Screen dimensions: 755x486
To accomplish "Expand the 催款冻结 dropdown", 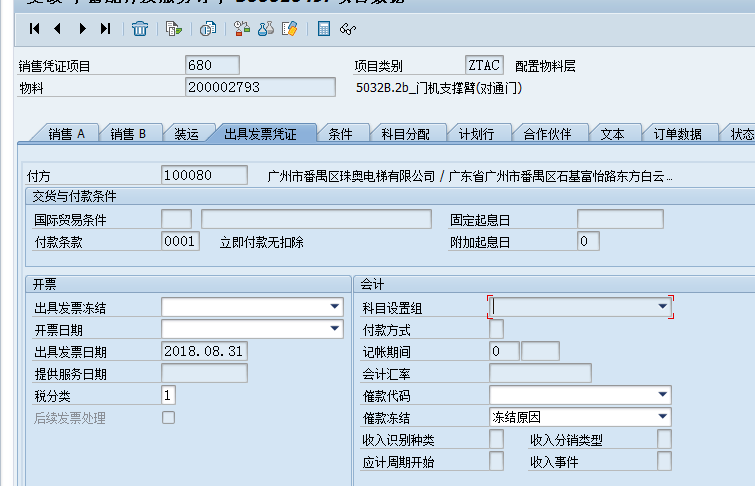I will 662,418.
